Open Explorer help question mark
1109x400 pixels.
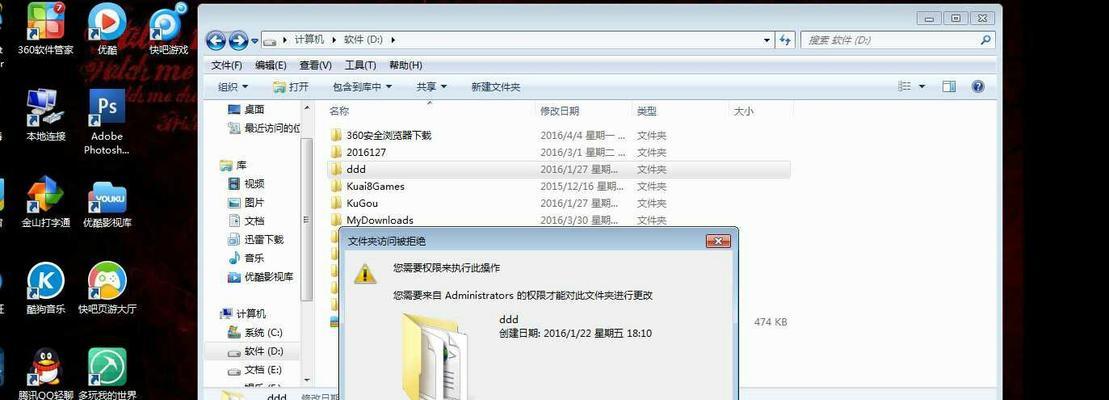978,86
